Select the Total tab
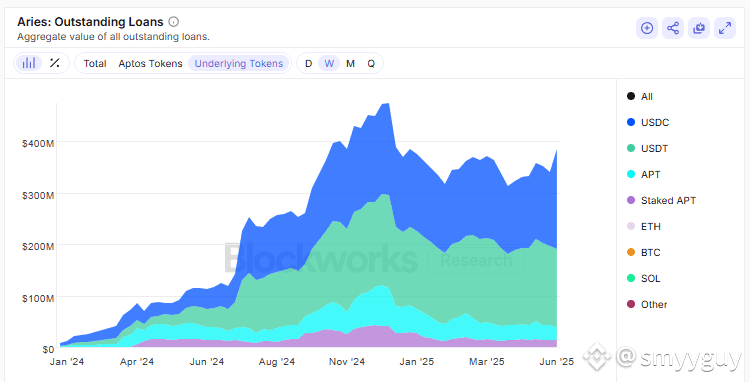Viewport: 750px width, 382px height. (95, 64)
